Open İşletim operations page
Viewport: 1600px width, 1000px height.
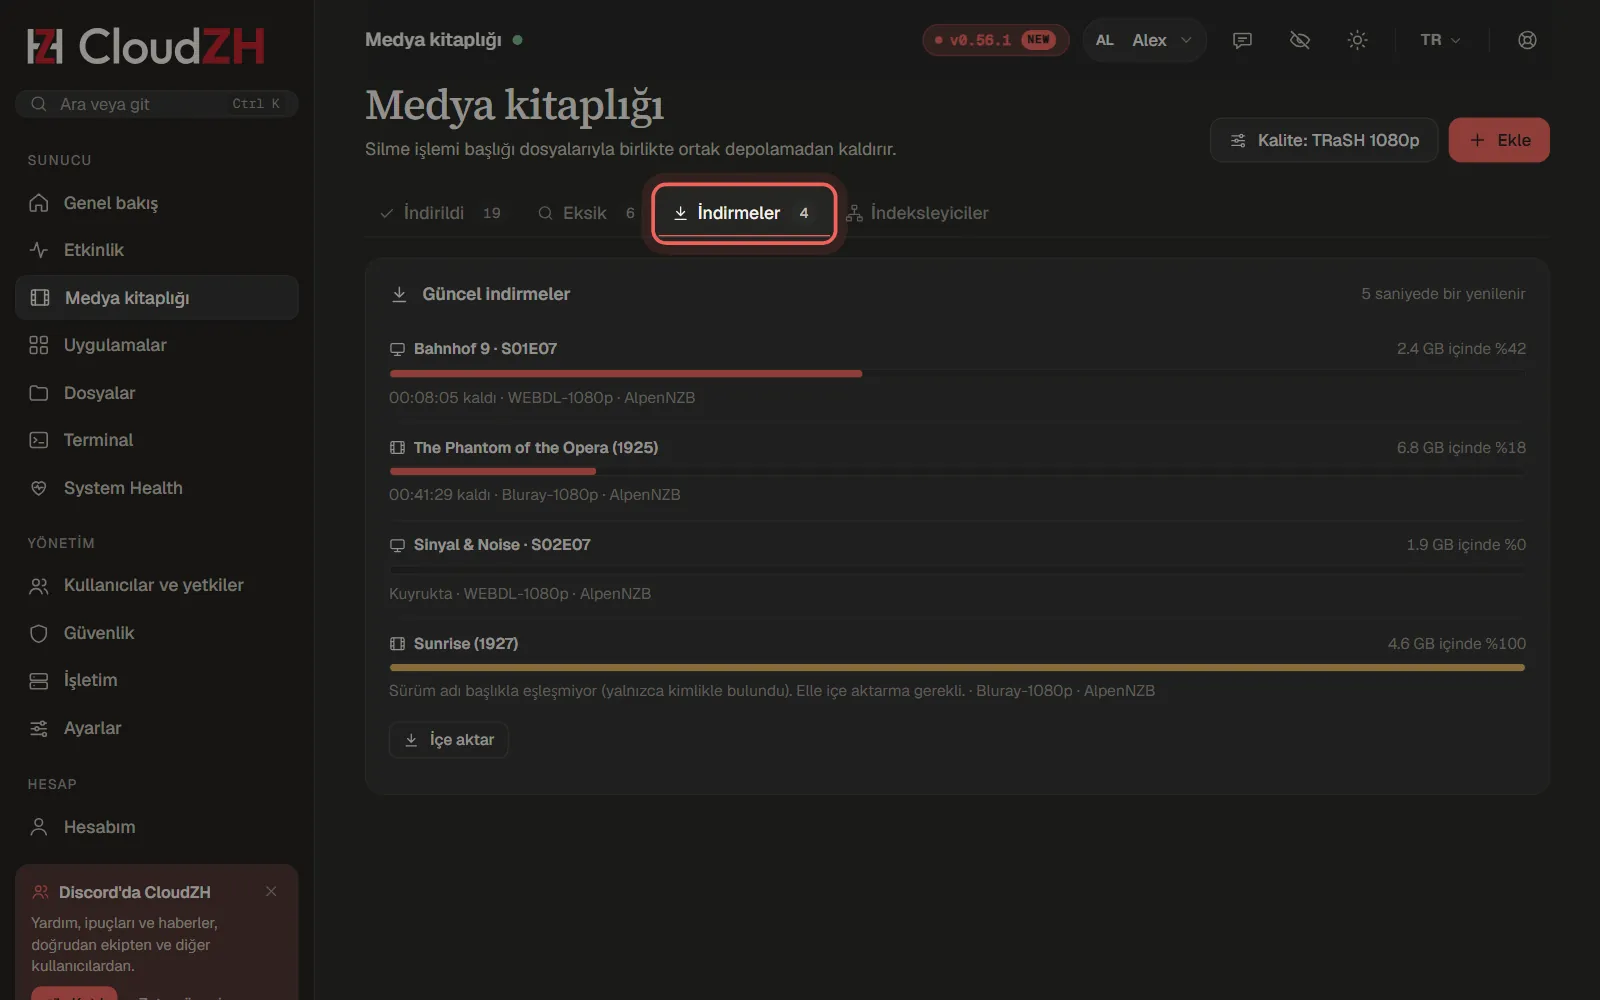[157, 680]
